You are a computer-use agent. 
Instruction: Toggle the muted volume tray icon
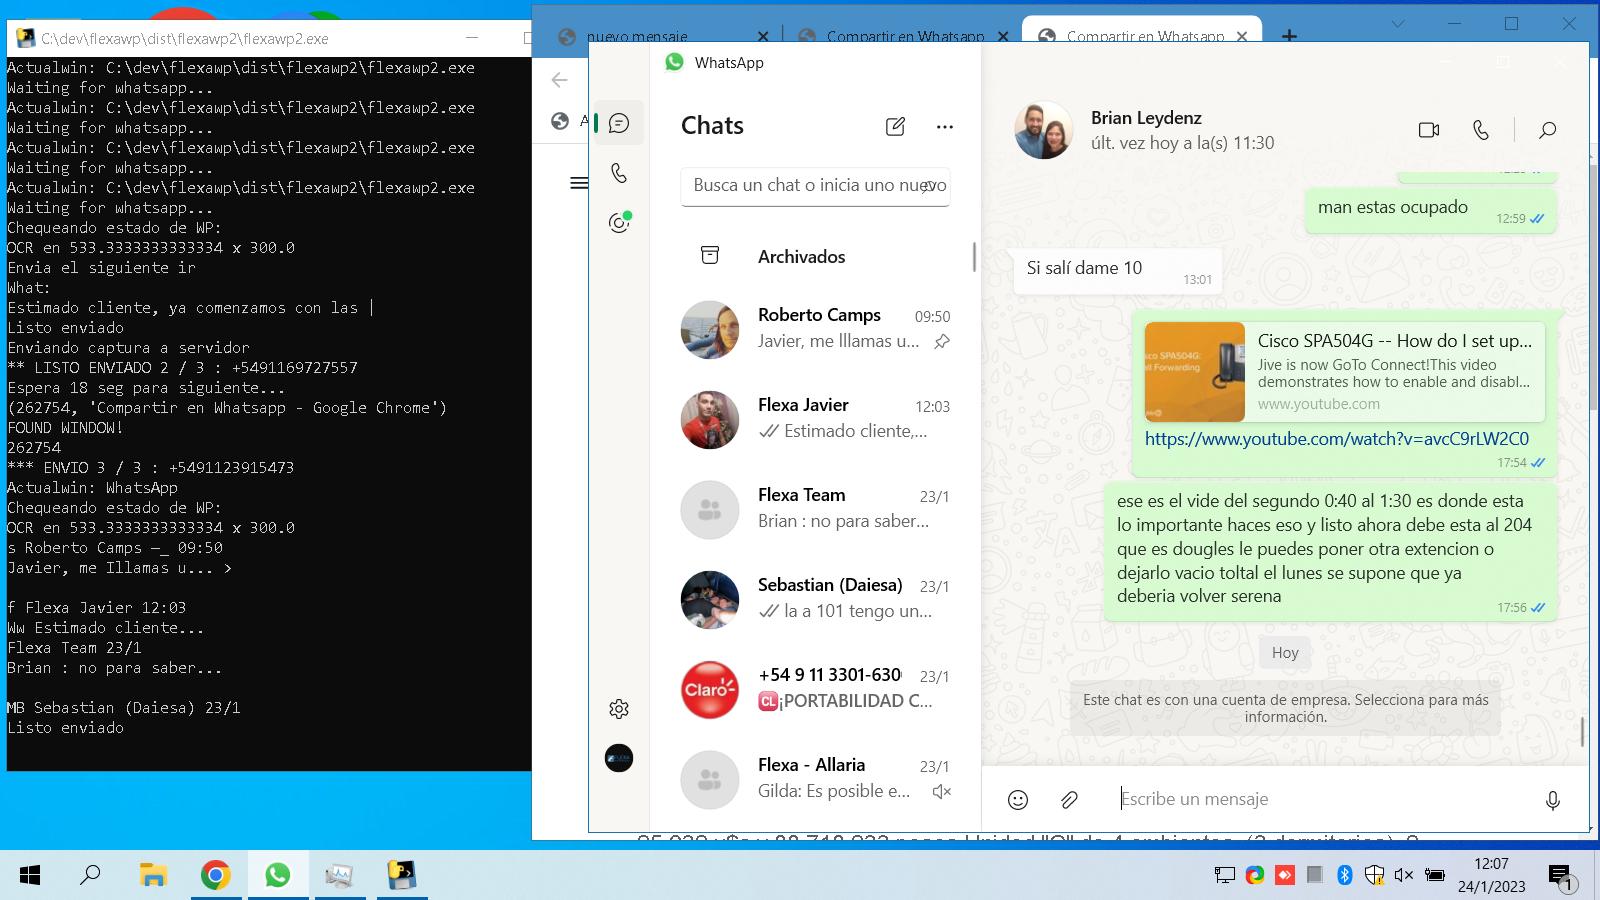1404,875
